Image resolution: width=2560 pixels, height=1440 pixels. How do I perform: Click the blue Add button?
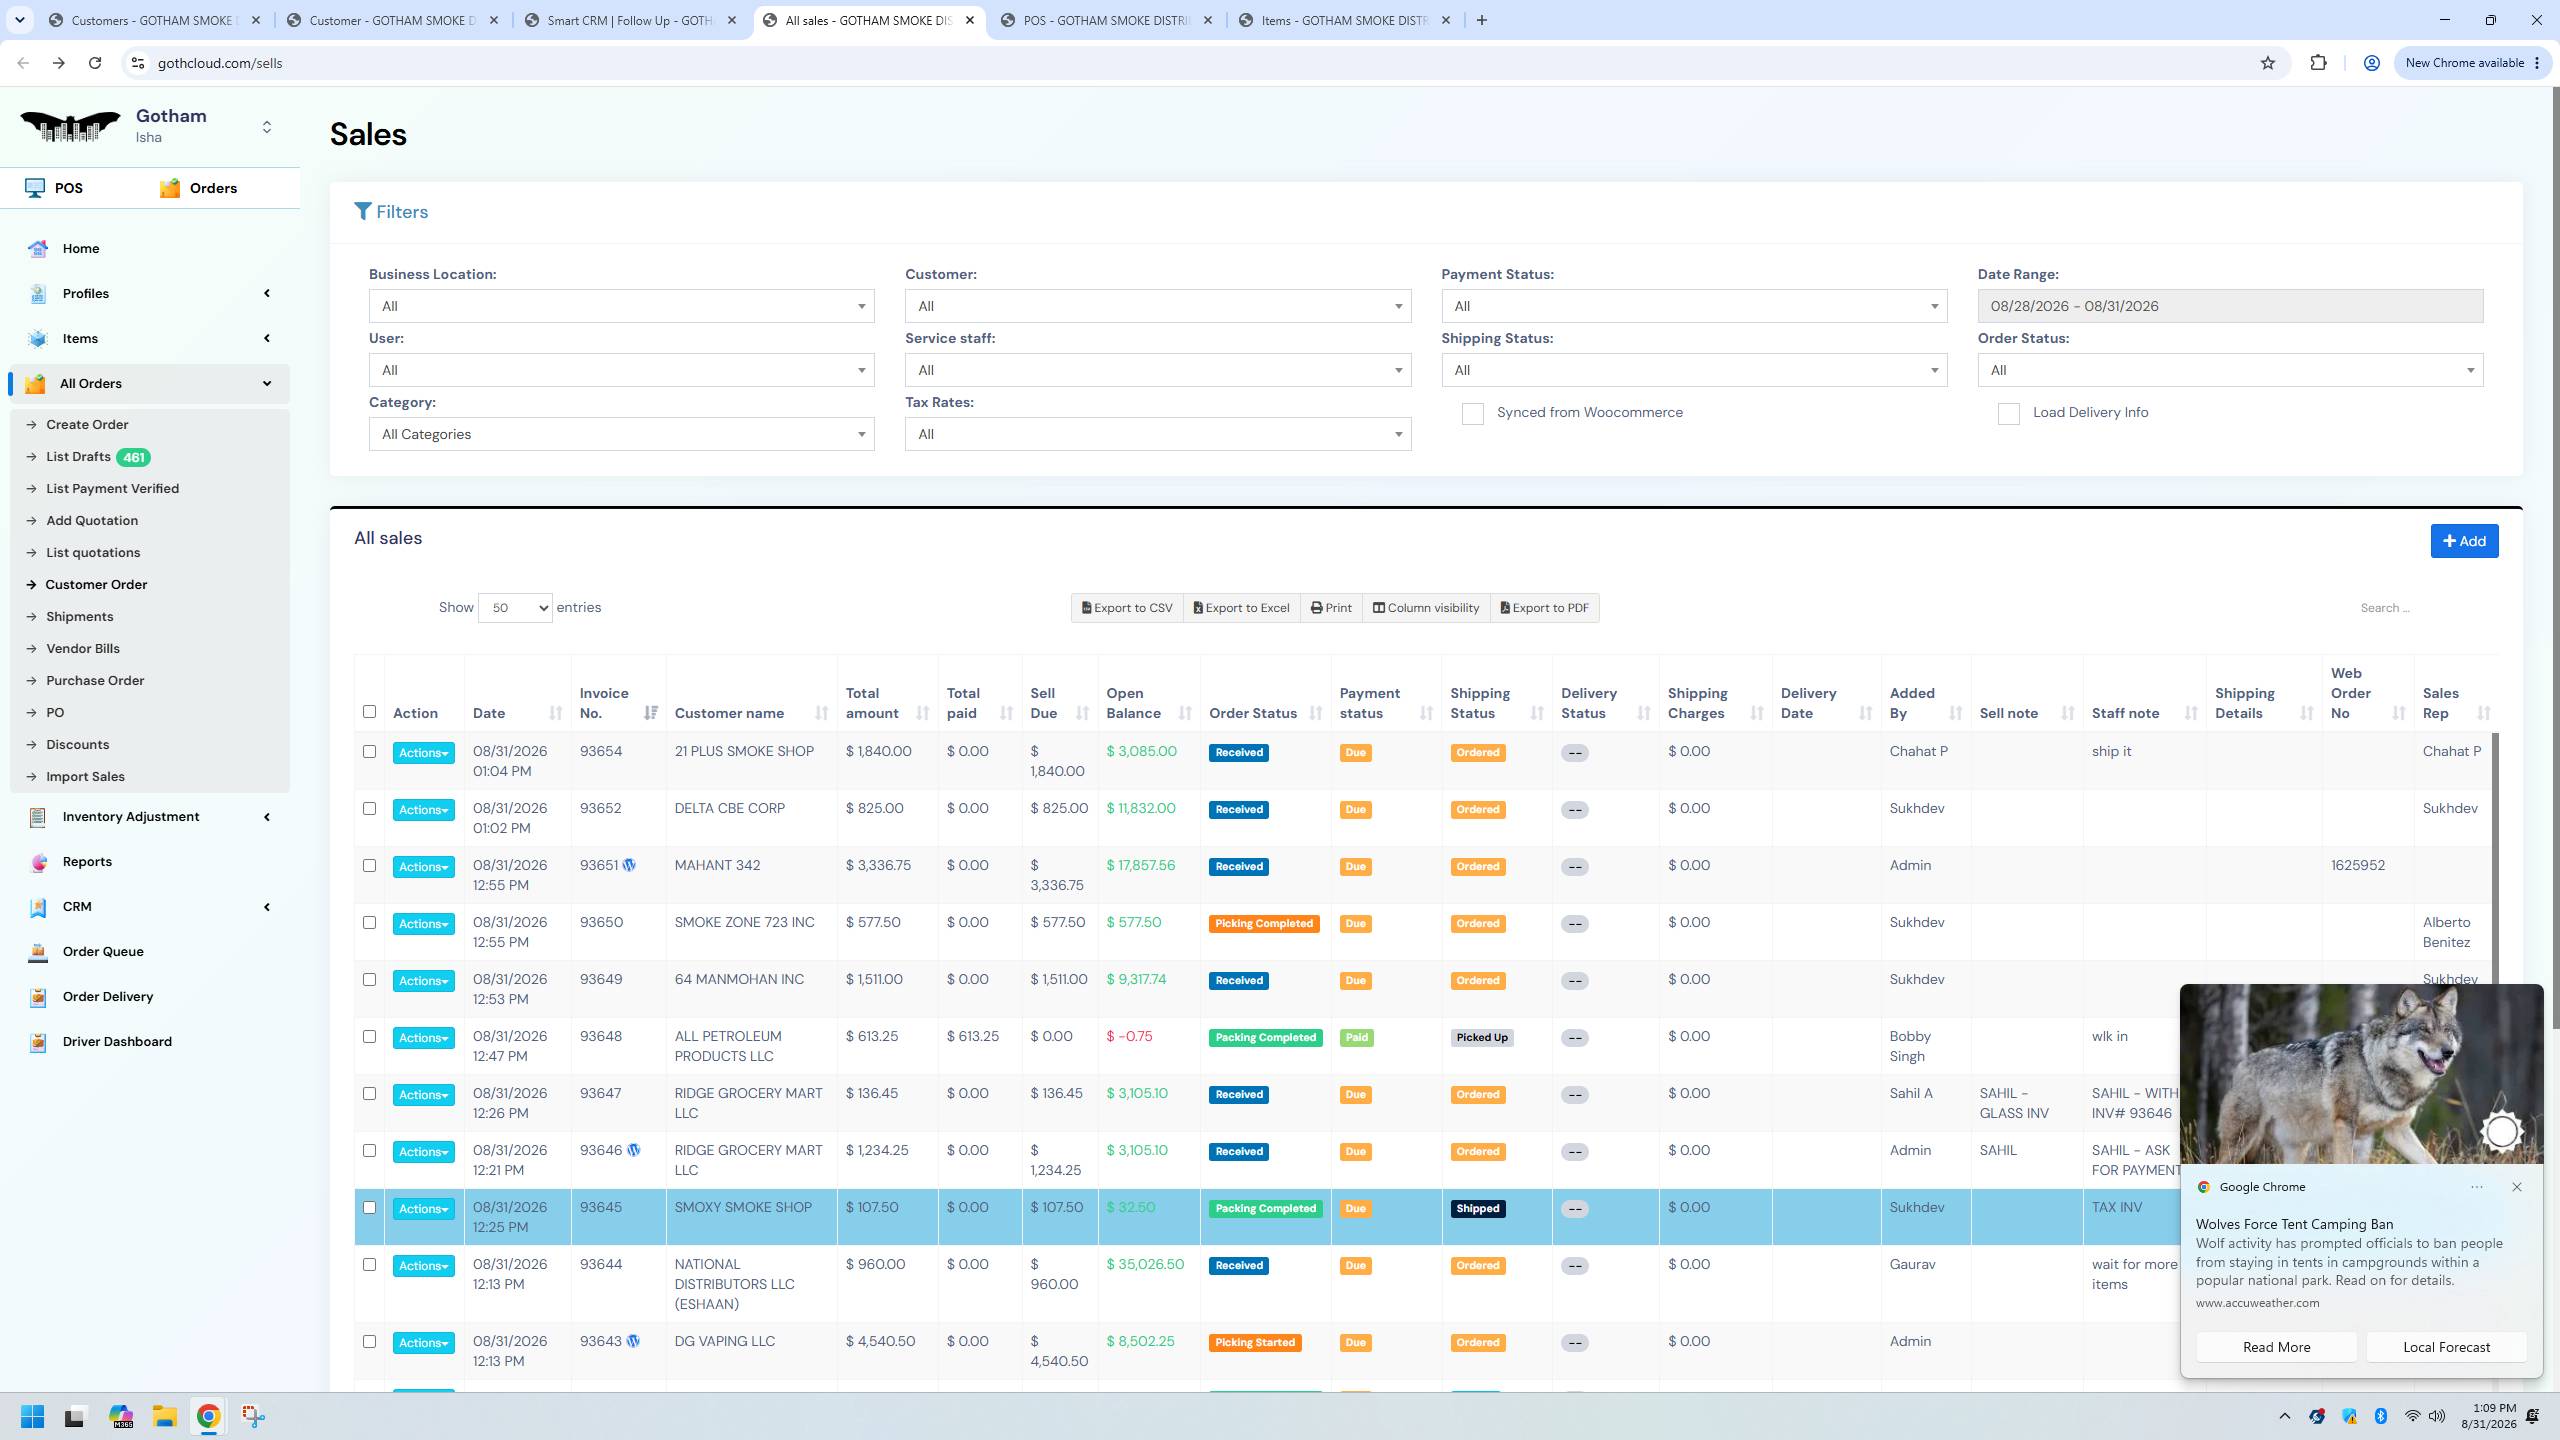click(2464, 541)
